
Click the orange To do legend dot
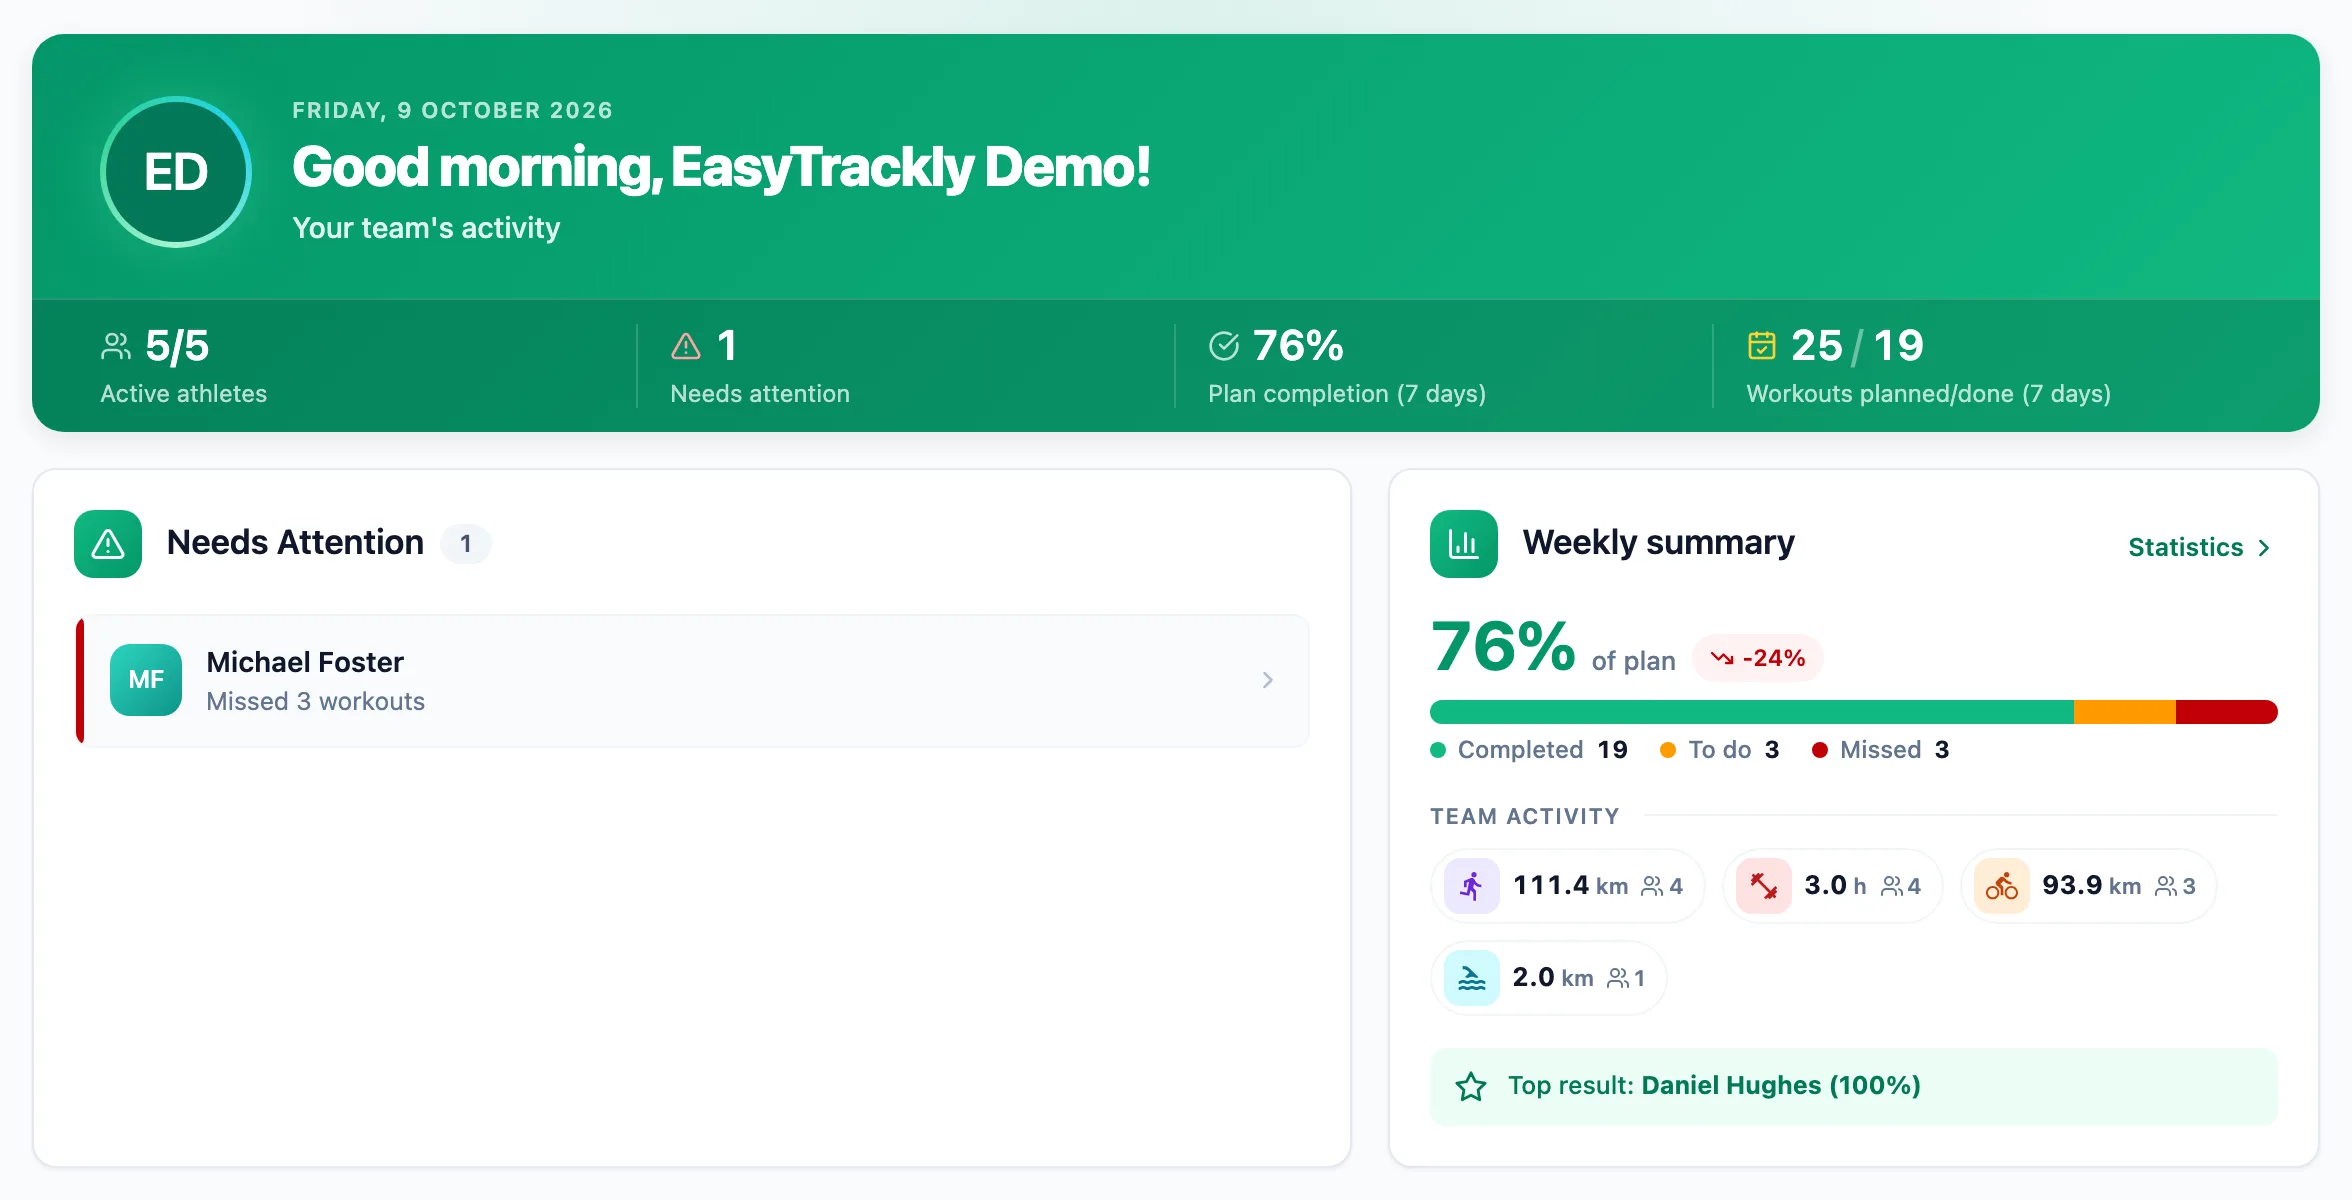coord(1668,750)
